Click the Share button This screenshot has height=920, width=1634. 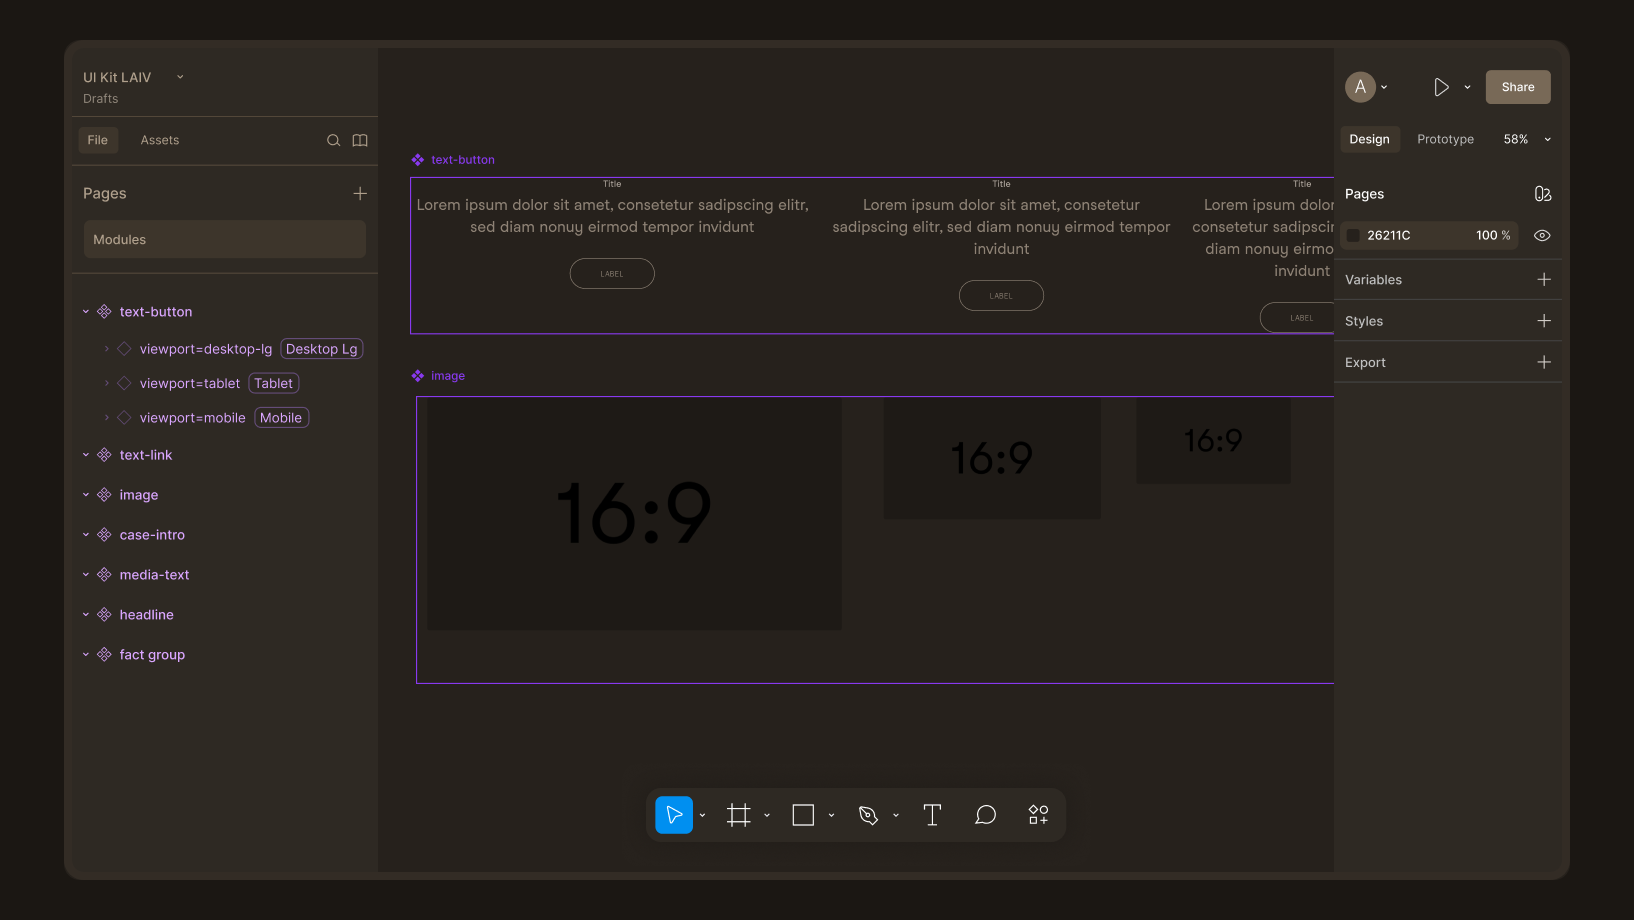(1518, 87)
